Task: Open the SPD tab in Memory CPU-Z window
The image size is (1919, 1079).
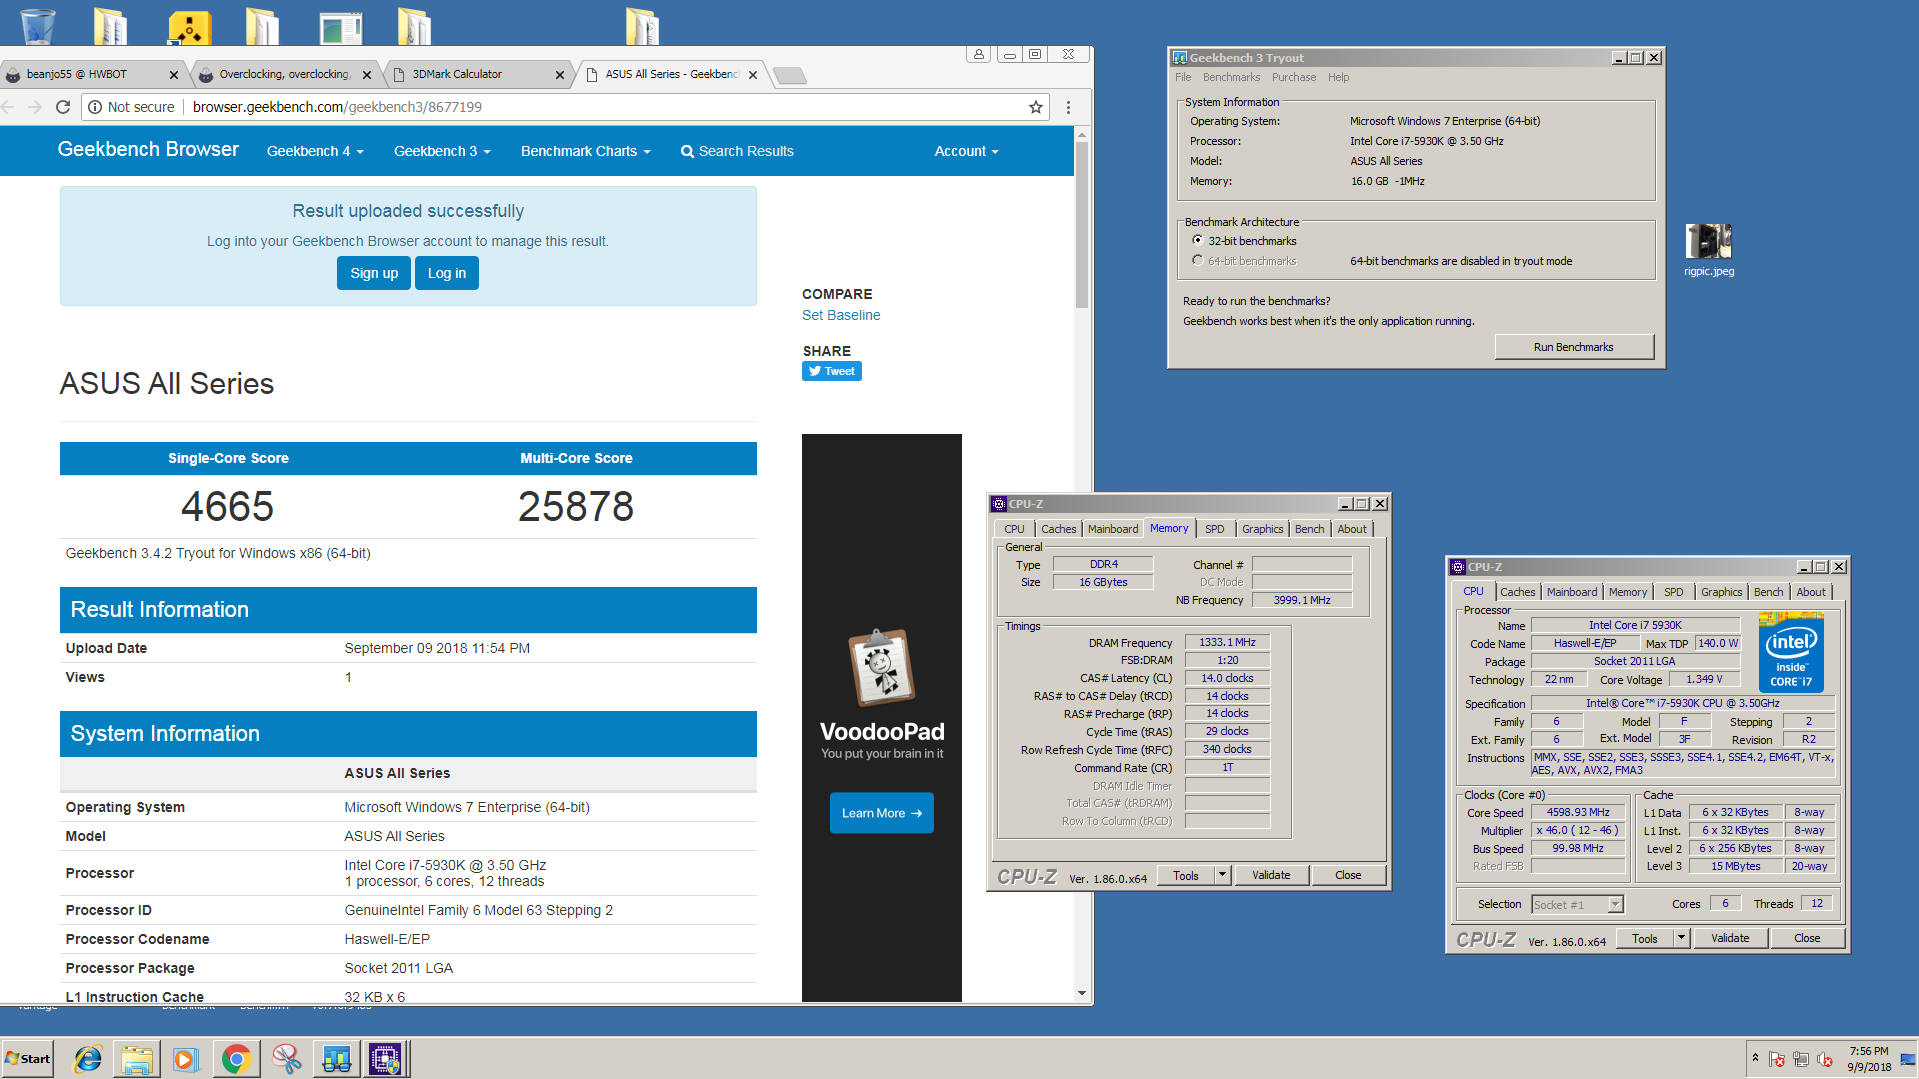Action: tap(1214, 529)
